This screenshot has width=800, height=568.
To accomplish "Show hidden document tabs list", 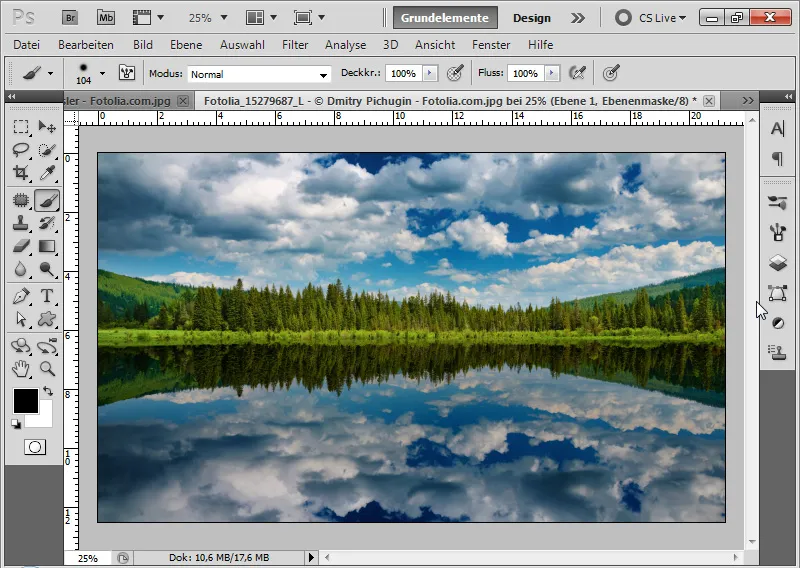I will coord(747,101).
